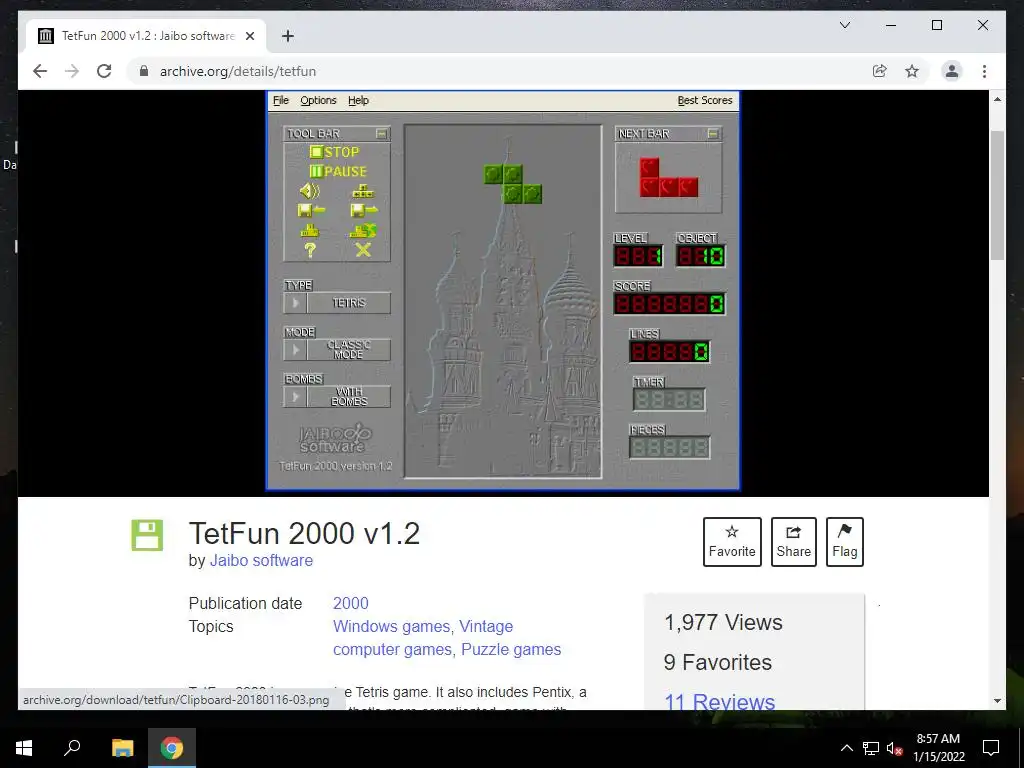The width and height of the screenshot is (1024, 768).
Task: Click the site lock icon
Action: coord(144,71)
